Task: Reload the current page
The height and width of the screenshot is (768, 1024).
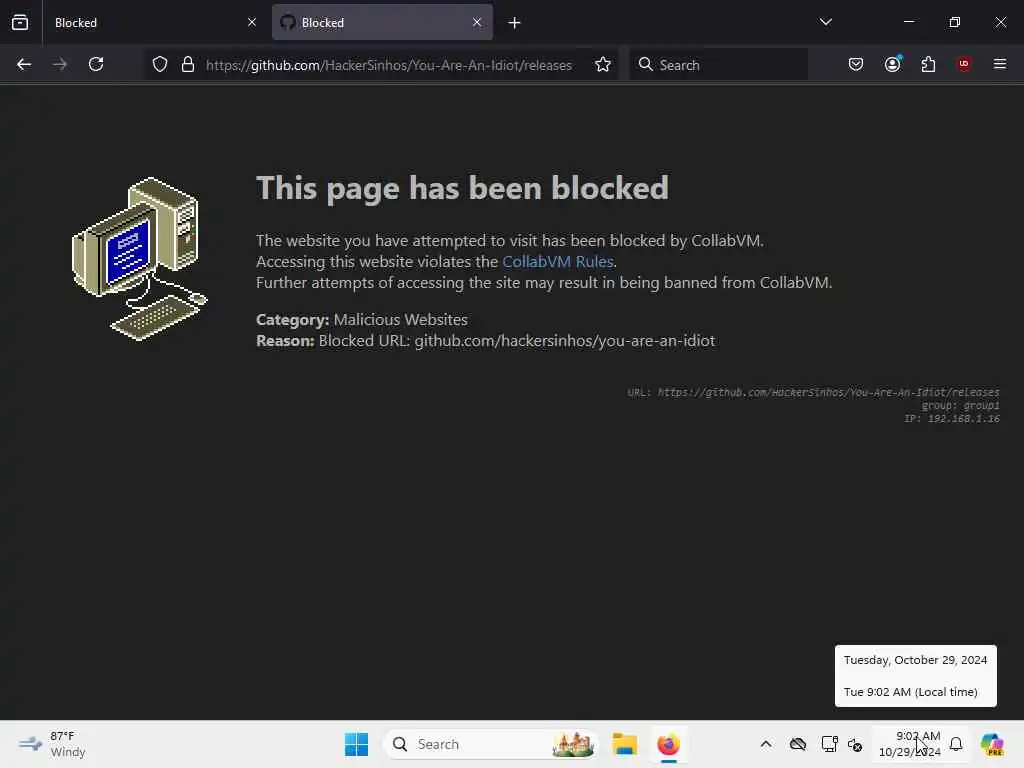Action: coord(96,64)
